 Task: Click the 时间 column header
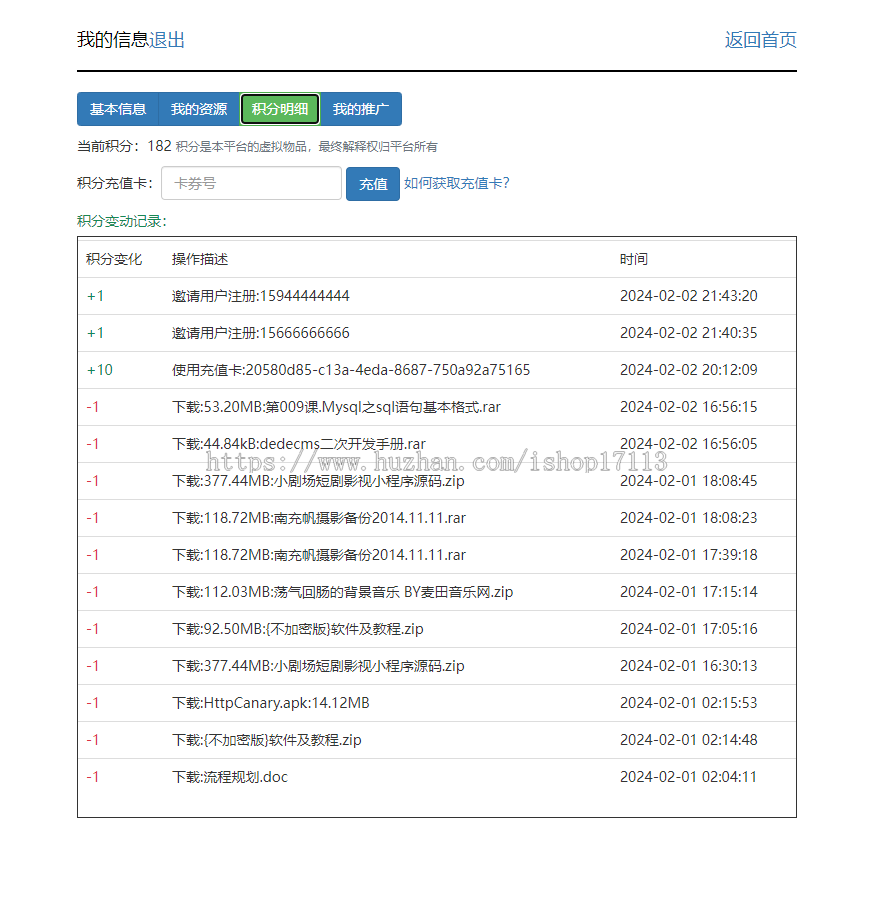click(634, 259)
